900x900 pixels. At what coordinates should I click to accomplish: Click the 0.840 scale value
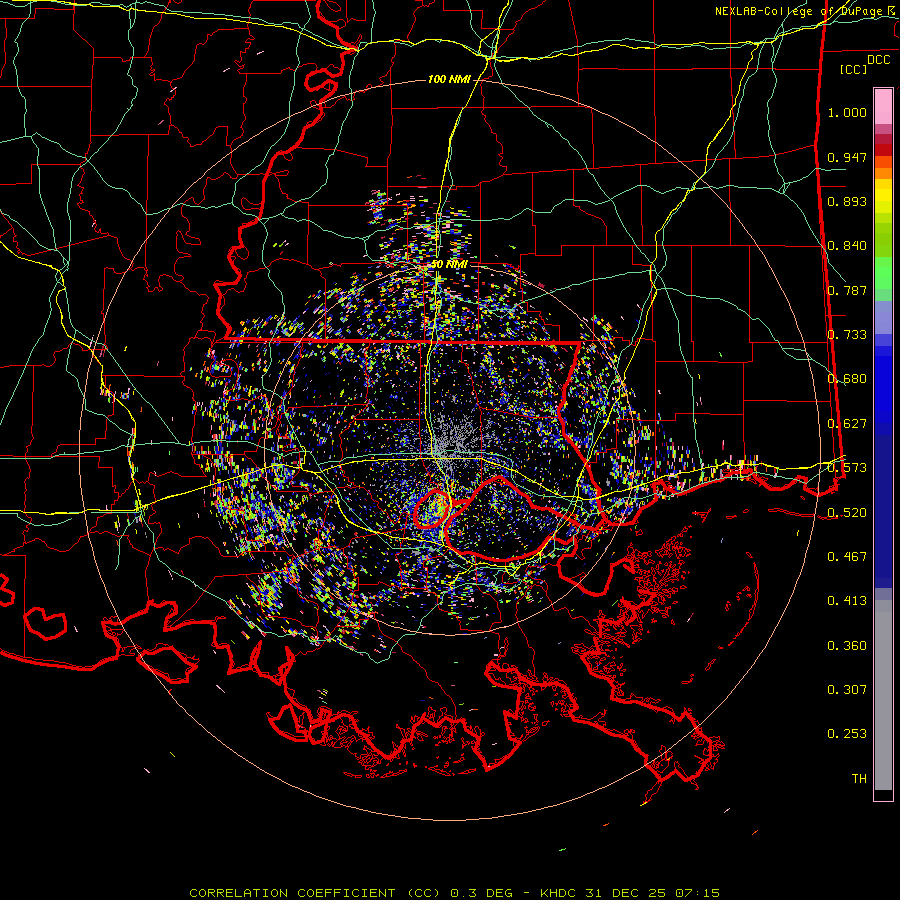(847, 246)
